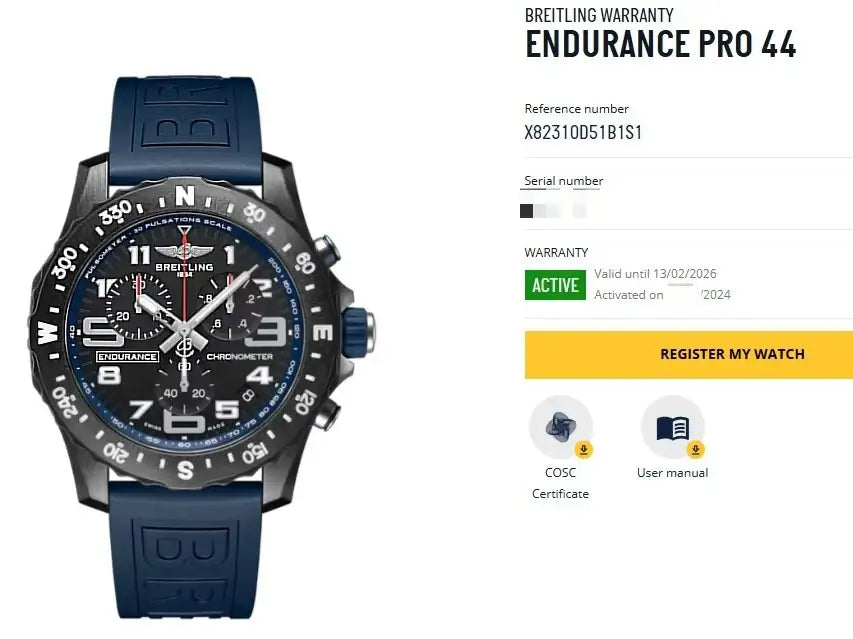Click the yellow download badge on User manual
The width and height of the screenshot is (853, 639).
(696, 450)
